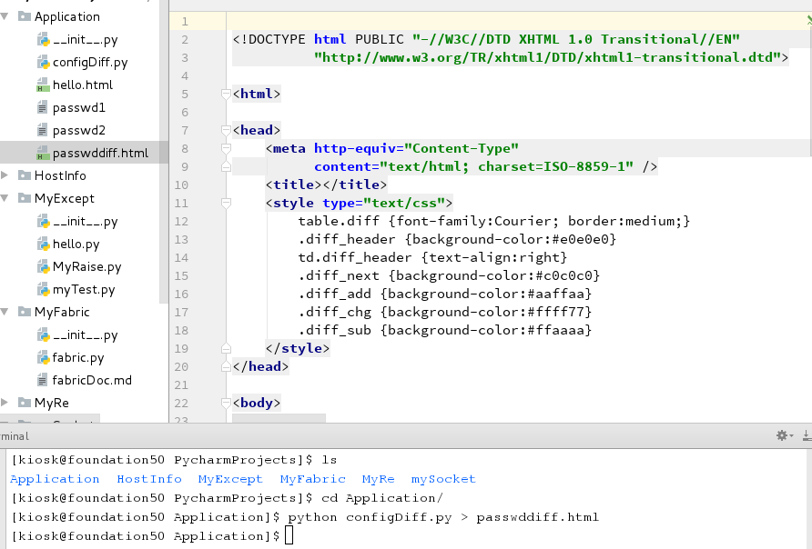Click the terminal command prompt cursor
Image resolution: width=812 pixels, height=549 pixels.
click(289, 536)
